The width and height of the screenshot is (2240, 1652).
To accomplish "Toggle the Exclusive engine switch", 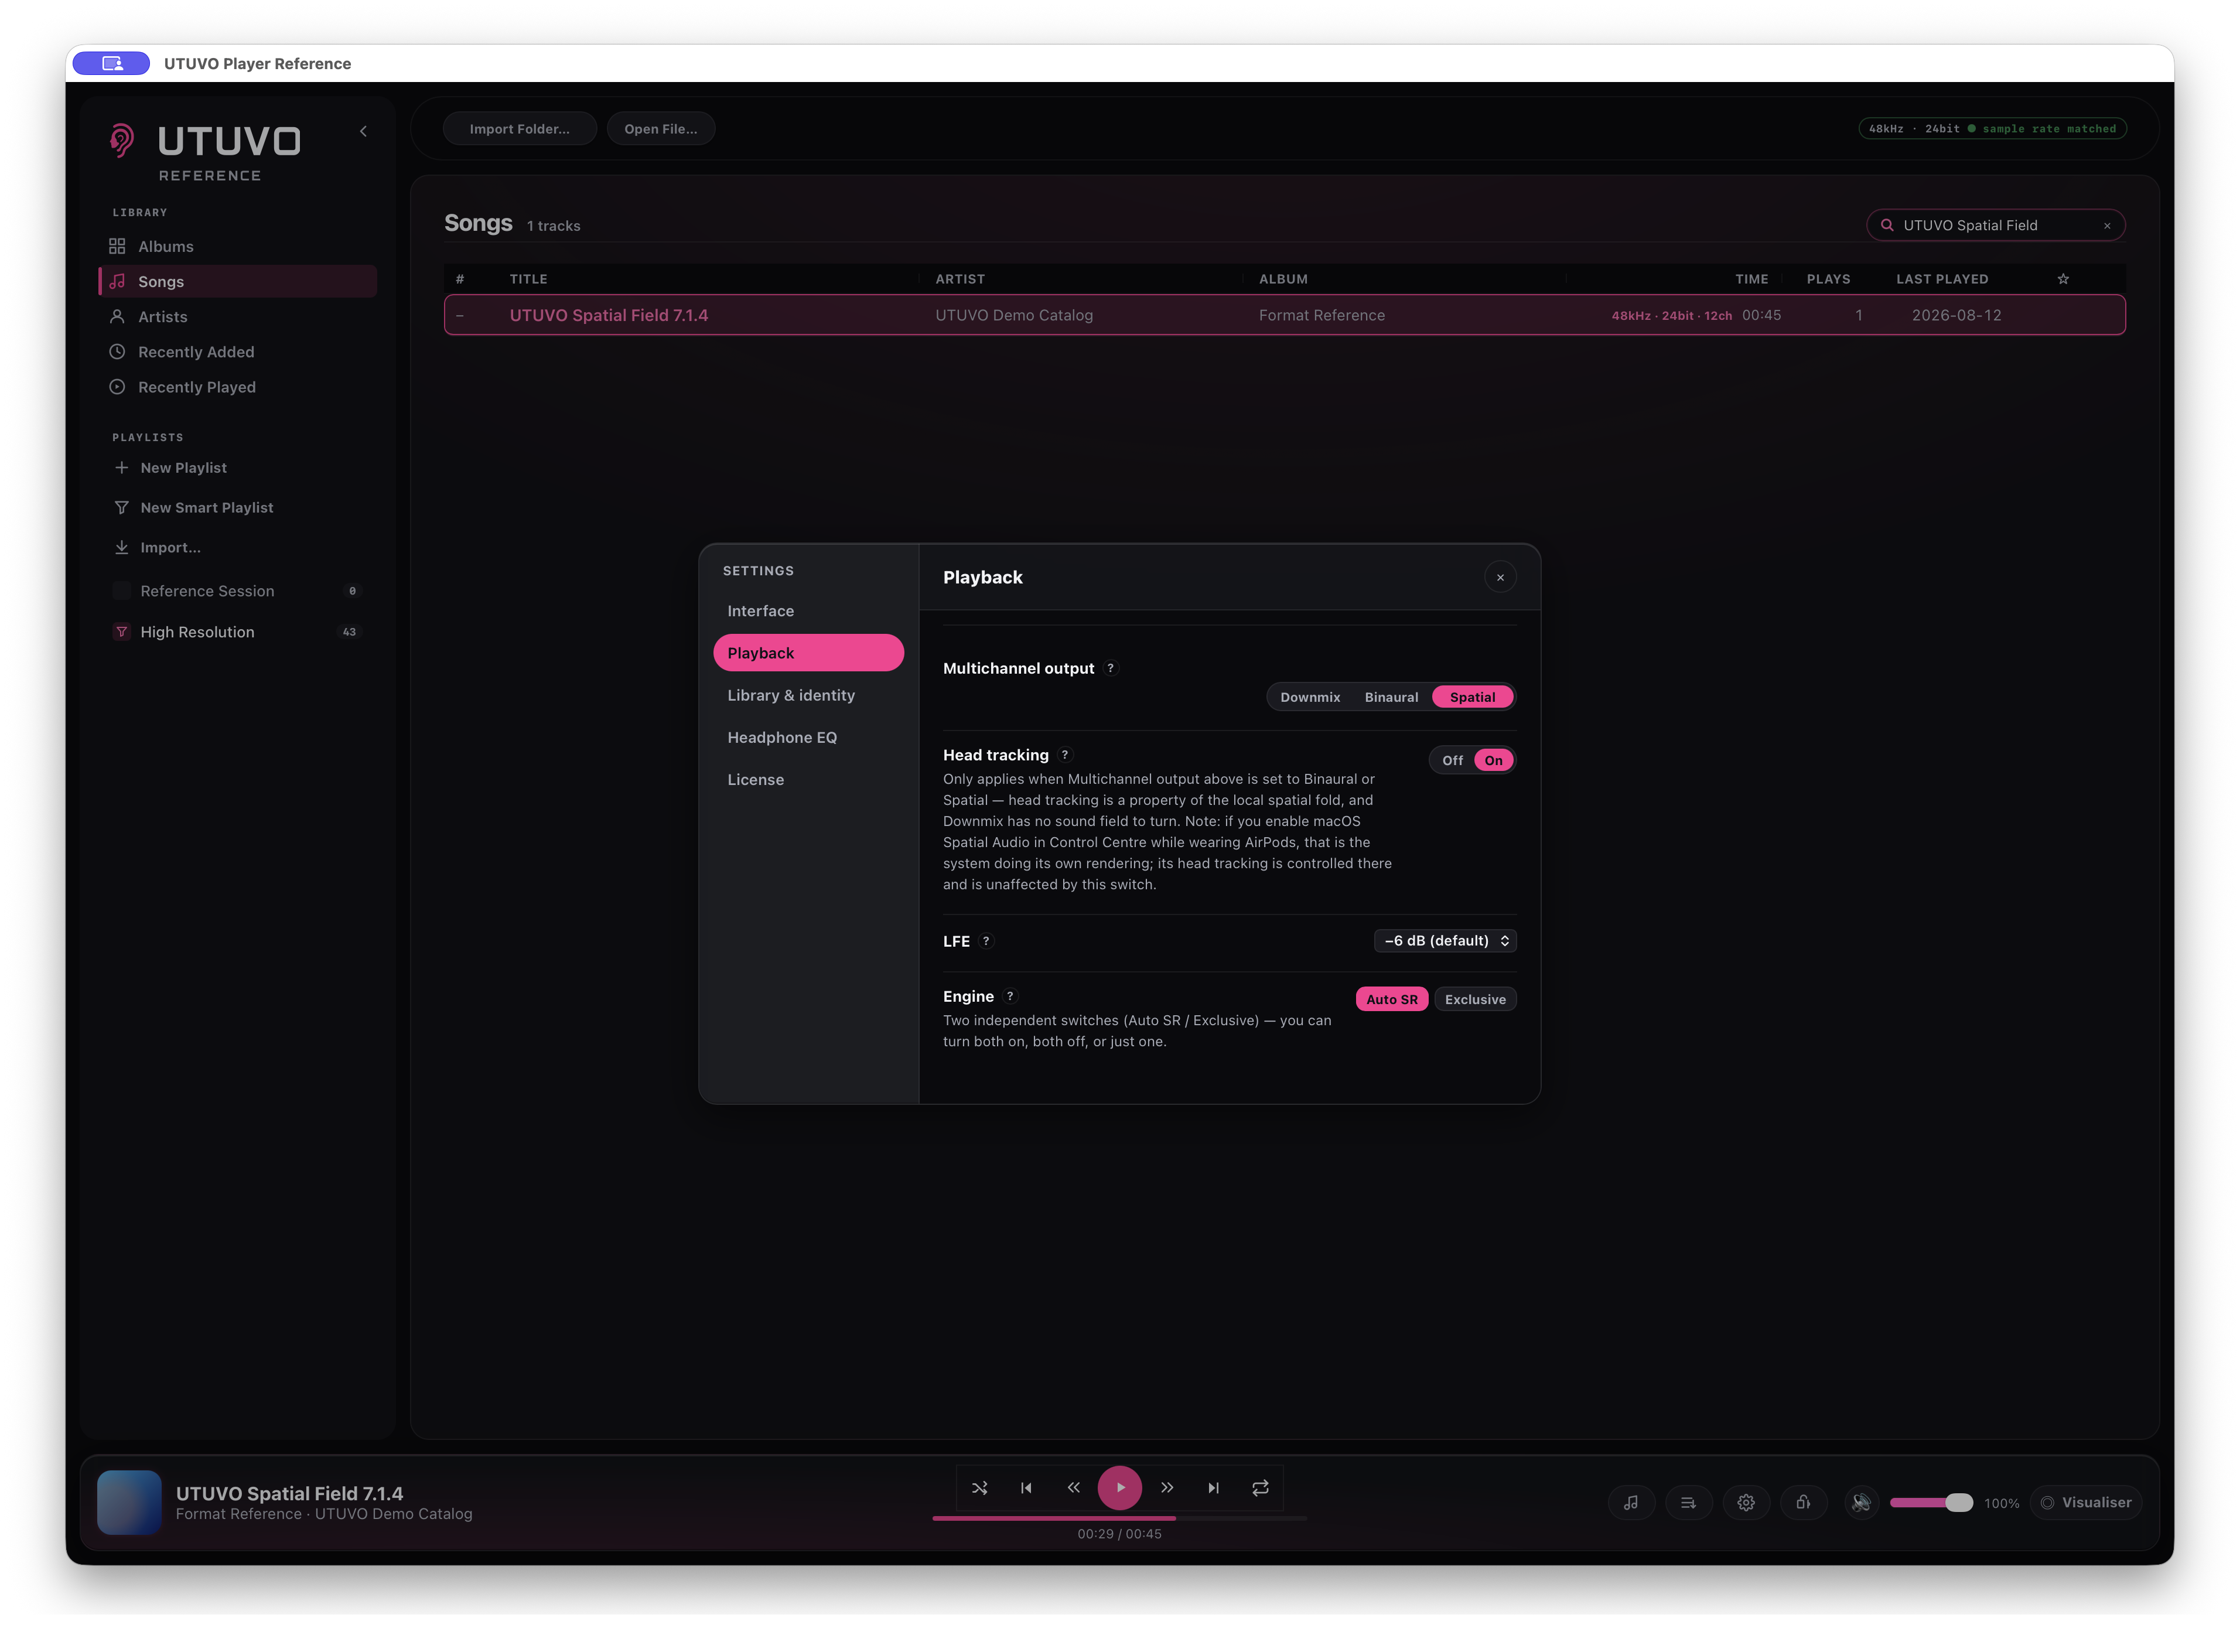I will coord(1475,999).
